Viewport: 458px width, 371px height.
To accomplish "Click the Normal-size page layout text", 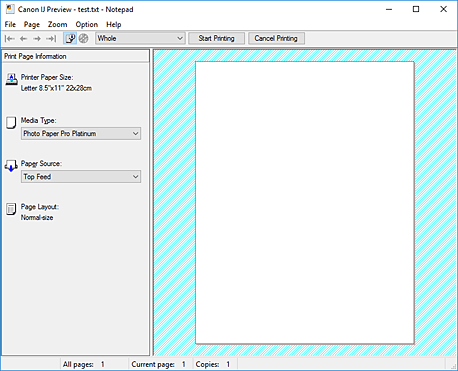I will pyautogui.click(x=37, y=218).
